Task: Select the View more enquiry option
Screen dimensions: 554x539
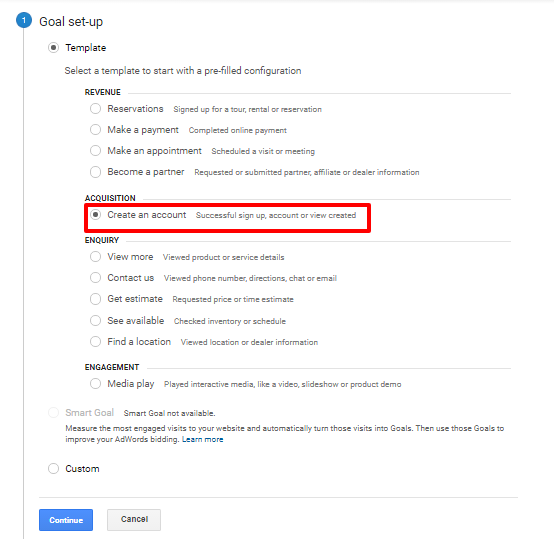Action: (95, 257)
